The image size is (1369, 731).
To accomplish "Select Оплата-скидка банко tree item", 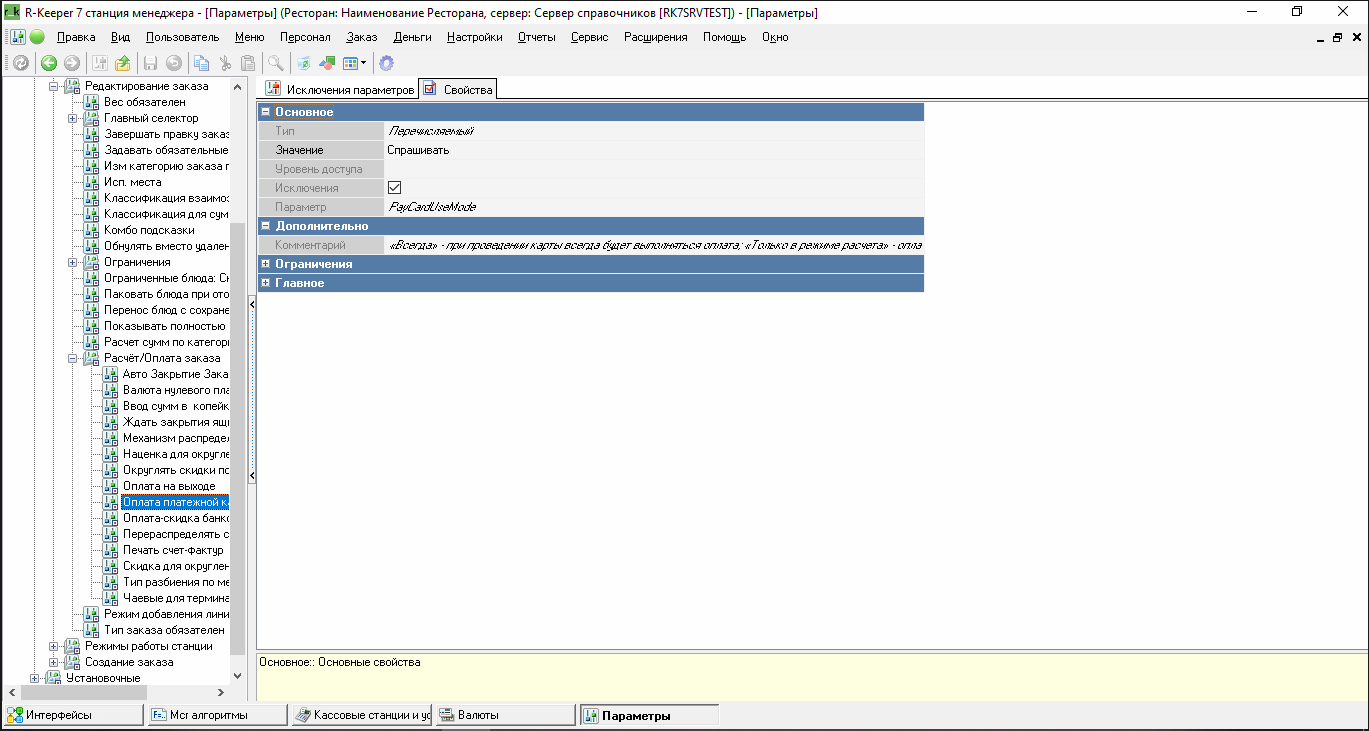I will tap(175, 518).
